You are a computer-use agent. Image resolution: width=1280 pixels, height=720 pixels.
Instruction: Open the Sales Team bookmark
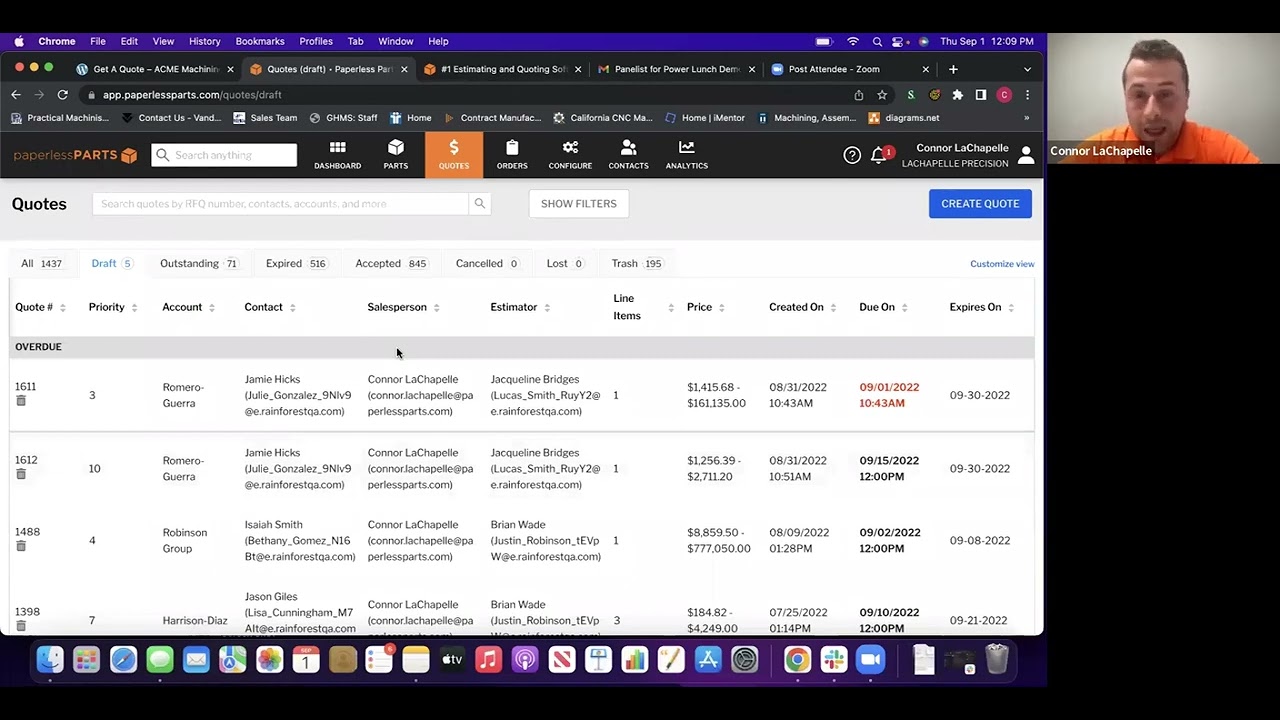pos(265,118)
